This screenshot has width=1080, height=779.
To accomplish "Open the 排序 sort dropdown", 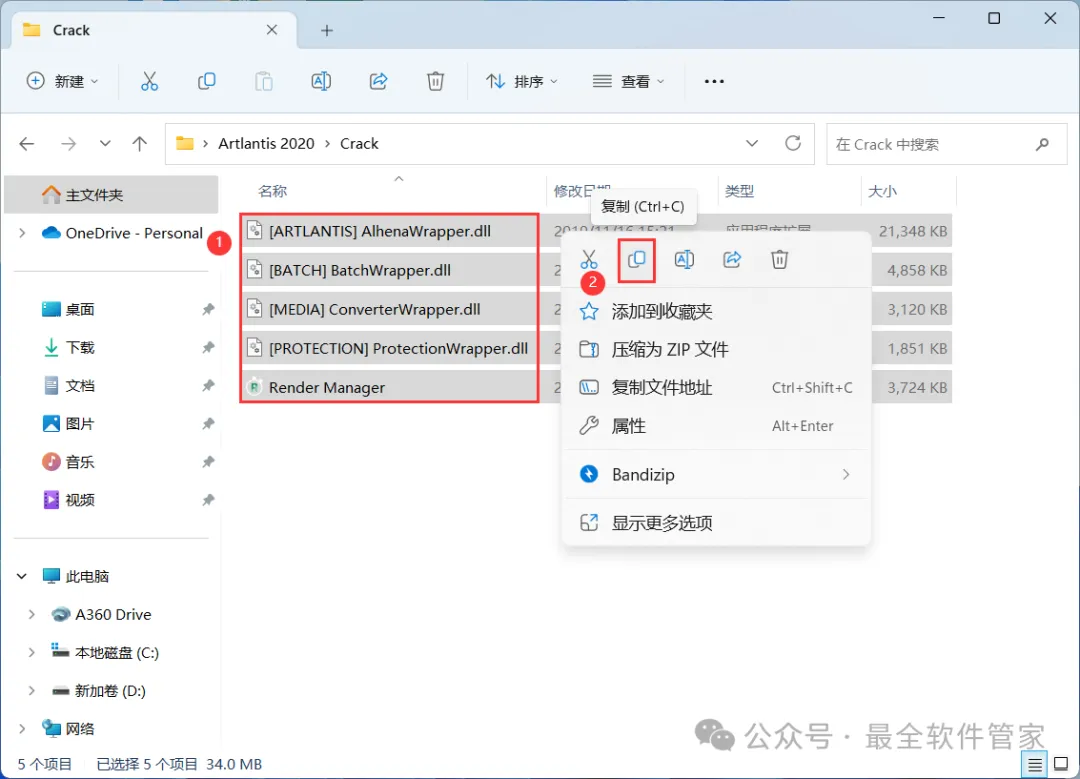I will (521, 81).
